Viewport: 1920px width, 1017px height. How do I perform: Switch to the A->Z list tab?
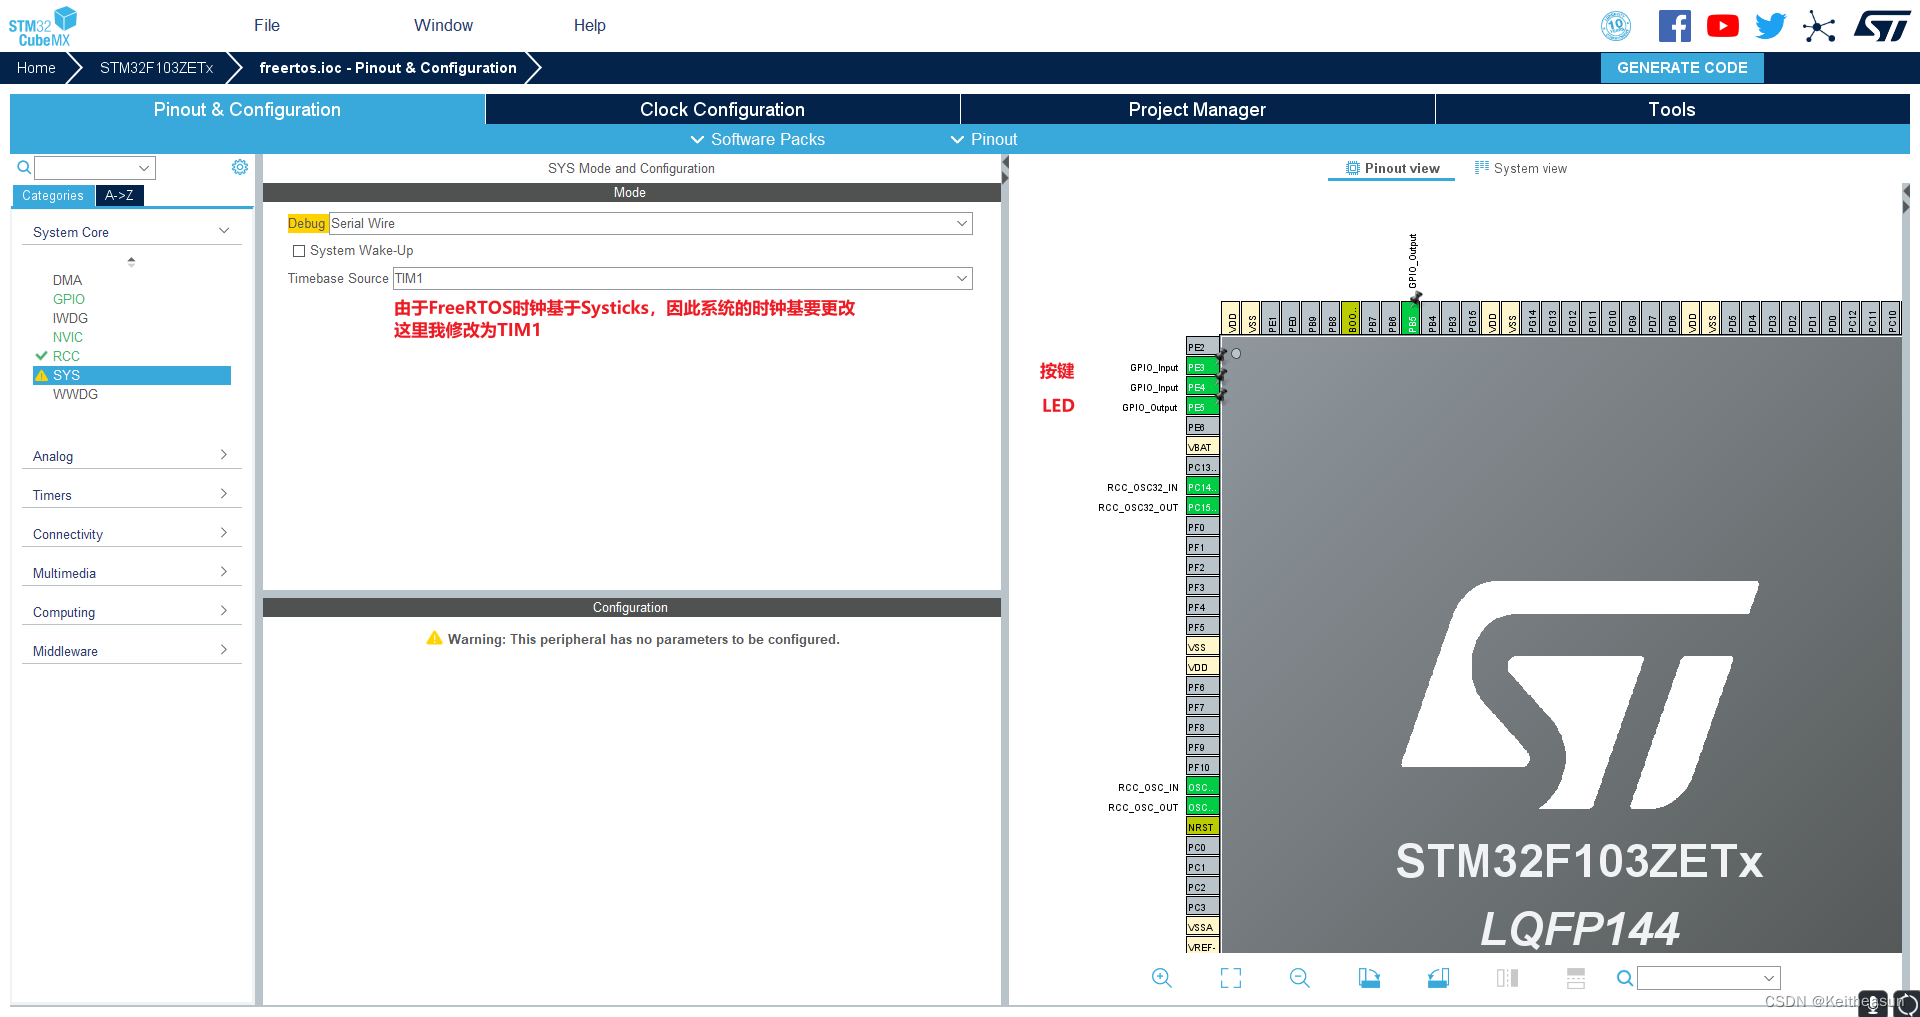(x=119, y=195)
